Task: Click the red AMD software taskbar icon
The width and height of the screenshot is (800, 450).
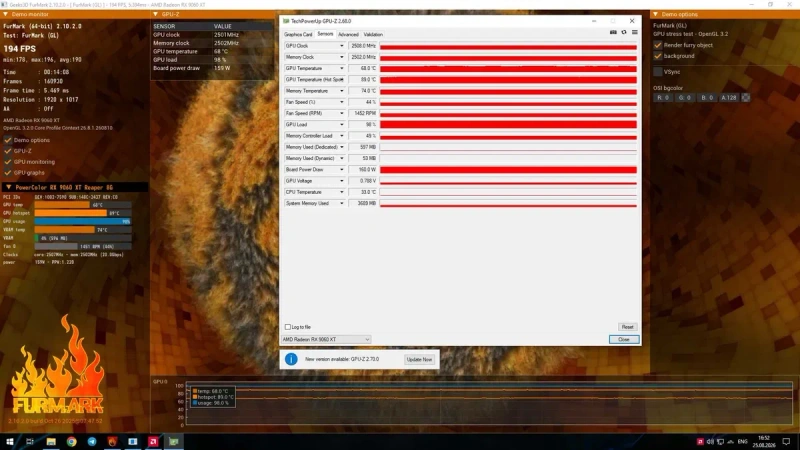Action: click(153, 442)
